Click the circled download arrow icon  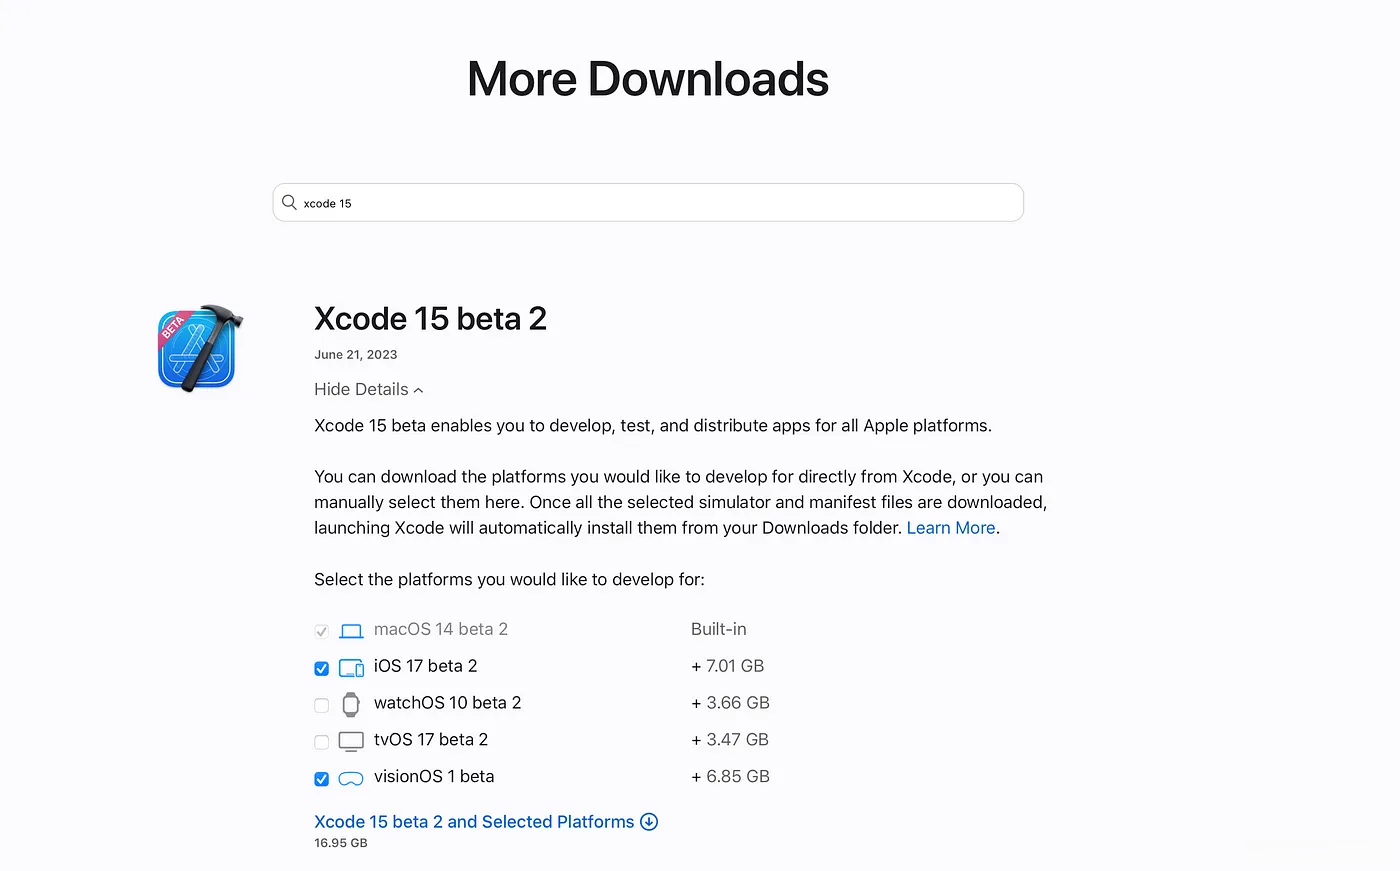pos(649,822)
